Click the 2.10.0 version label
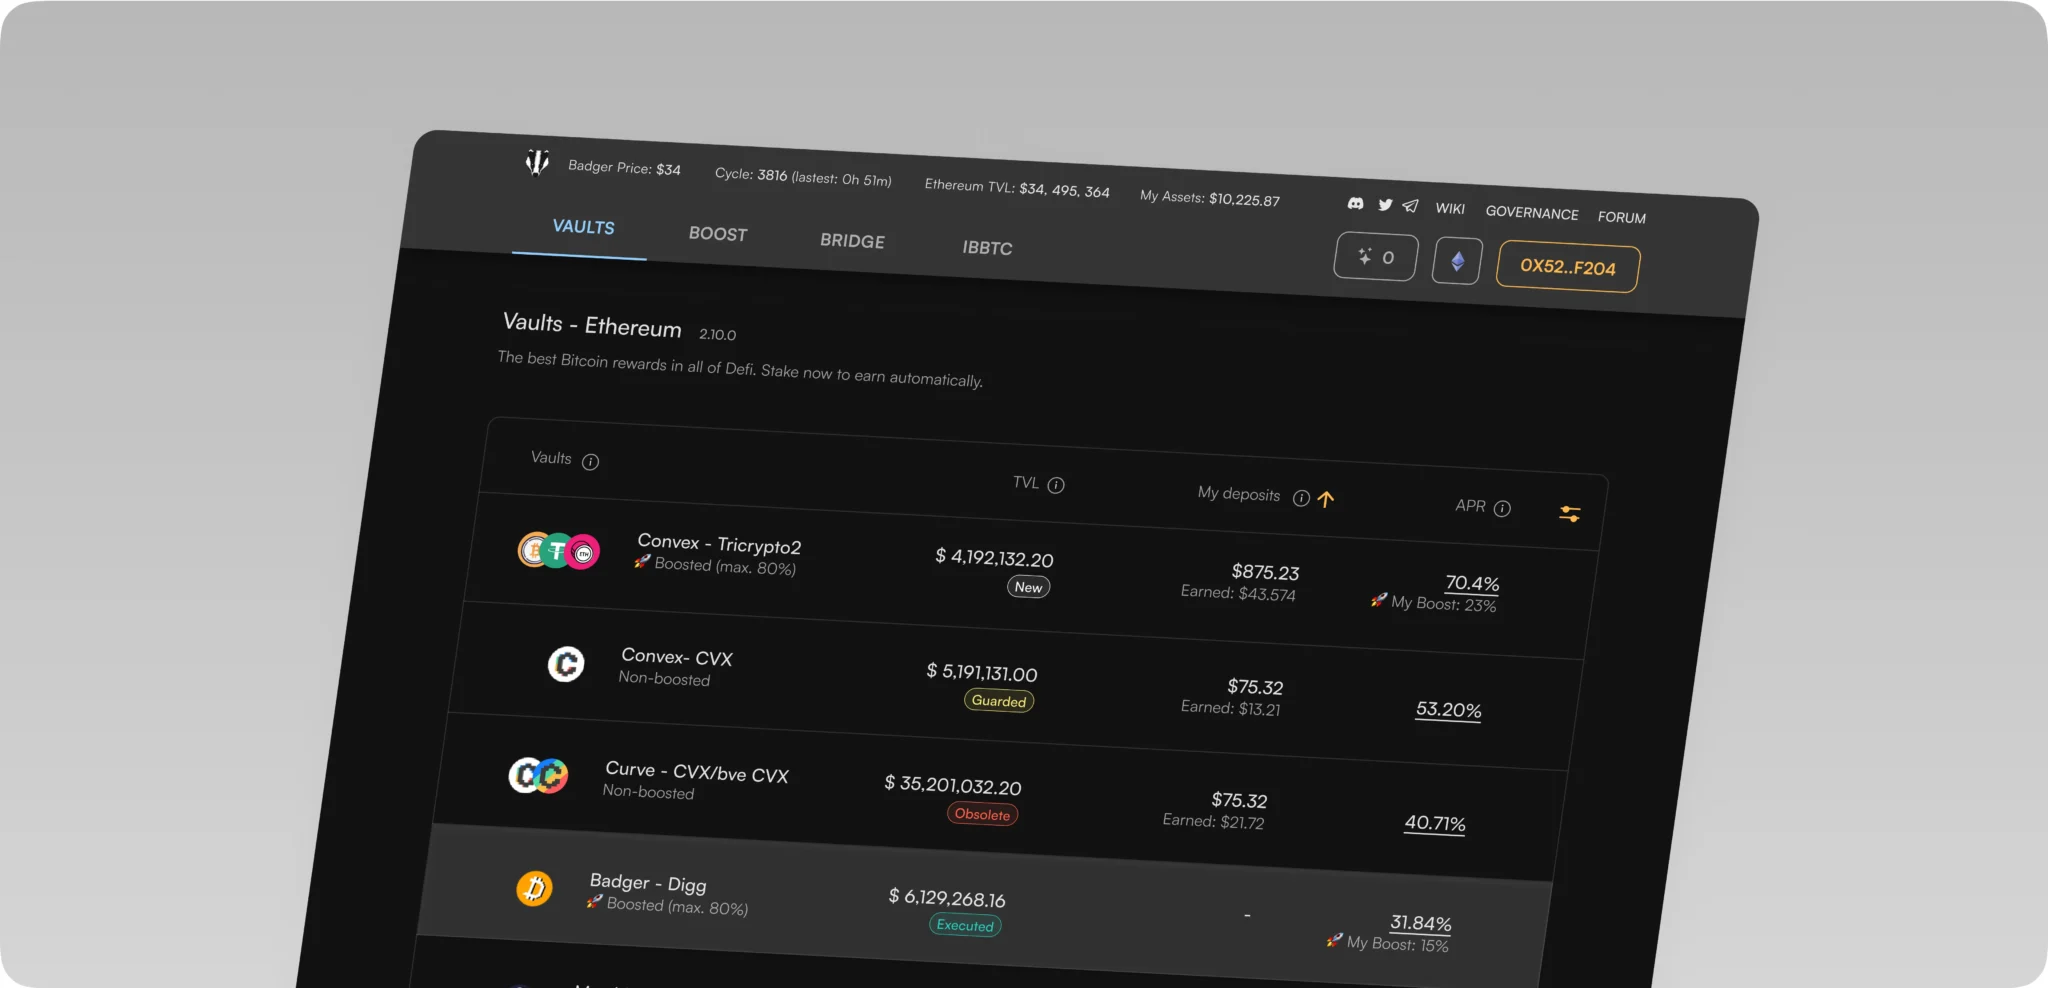The height and width of the screenshot is (988, 2048). click(717, 334)
